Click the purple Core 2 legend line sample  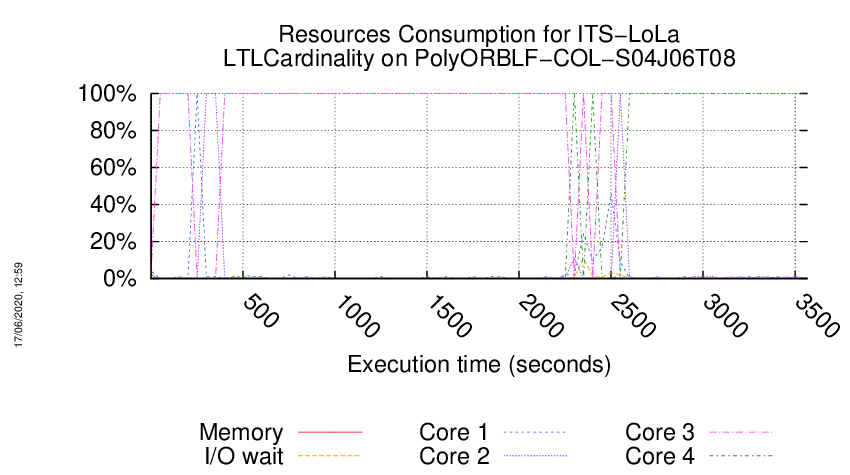pos(535,456)
